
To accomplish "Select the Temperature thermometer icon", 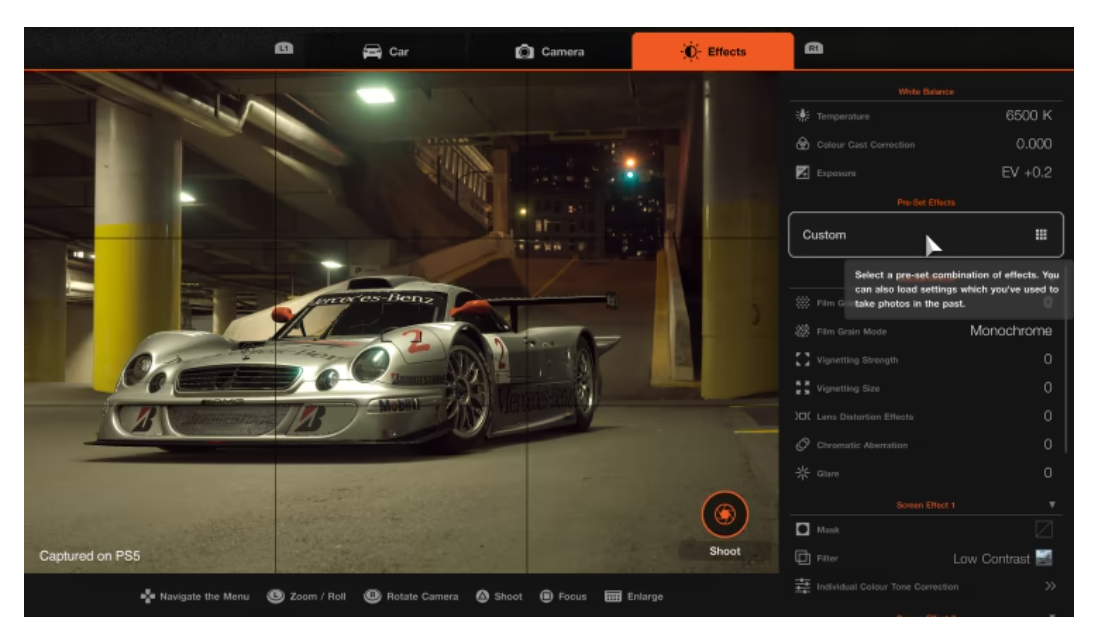I will coord(802,116).
